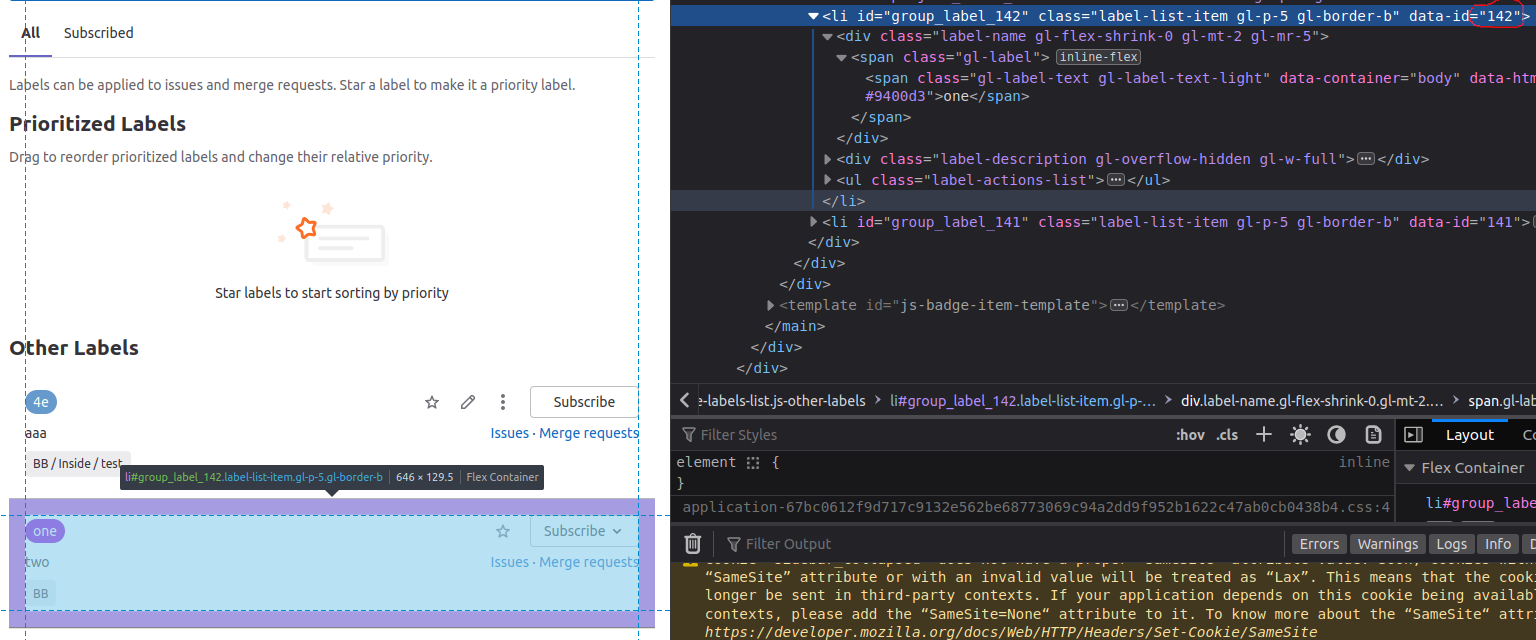Open Merge requests link for label 4e
The height and width of the screenshot is (640, 1536).
(588, 433)
